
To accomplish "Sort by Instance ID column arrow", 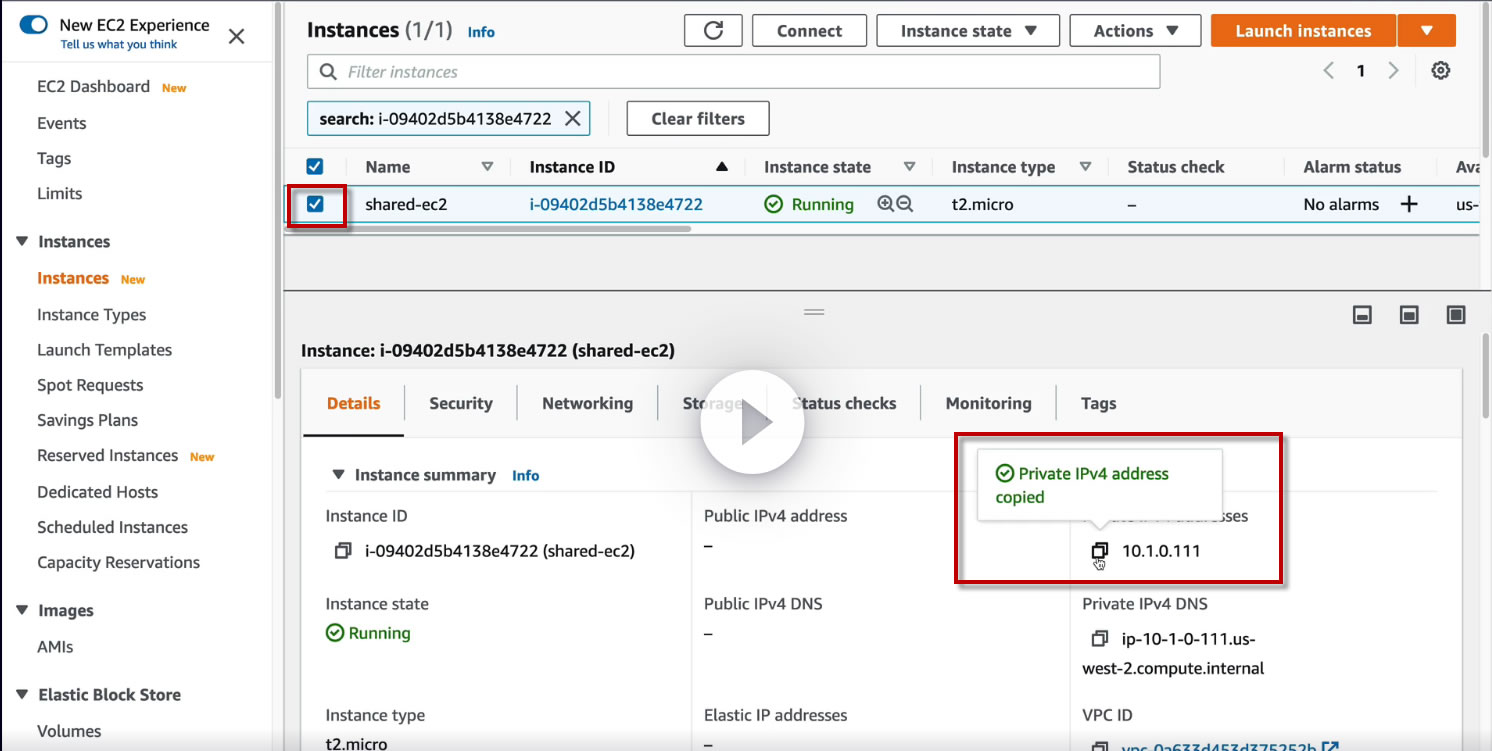I will click(x=722, y=167).
